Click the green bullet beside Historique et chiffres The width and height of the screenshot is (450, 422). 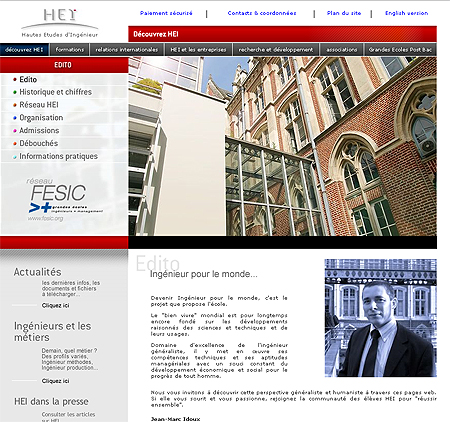coord(15,92)
